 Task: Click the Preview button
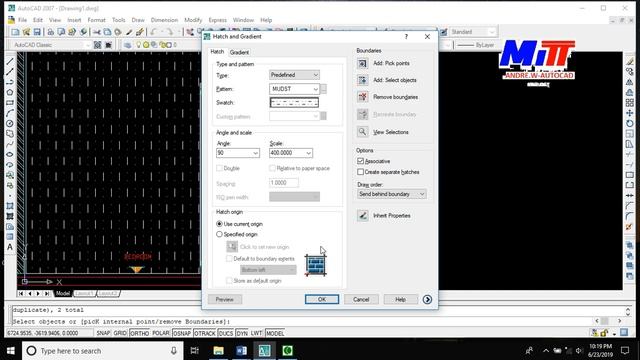click(224, 299)
